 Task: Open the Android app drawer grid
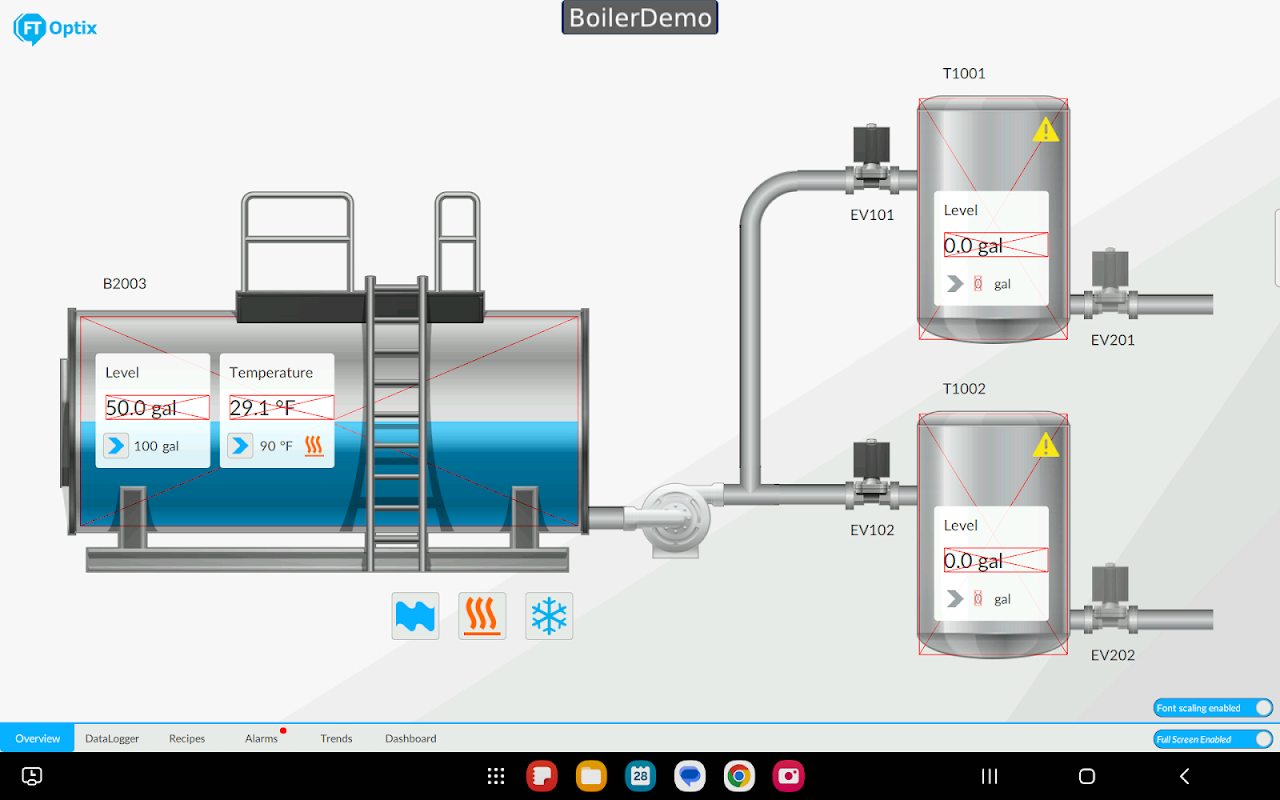495,776
